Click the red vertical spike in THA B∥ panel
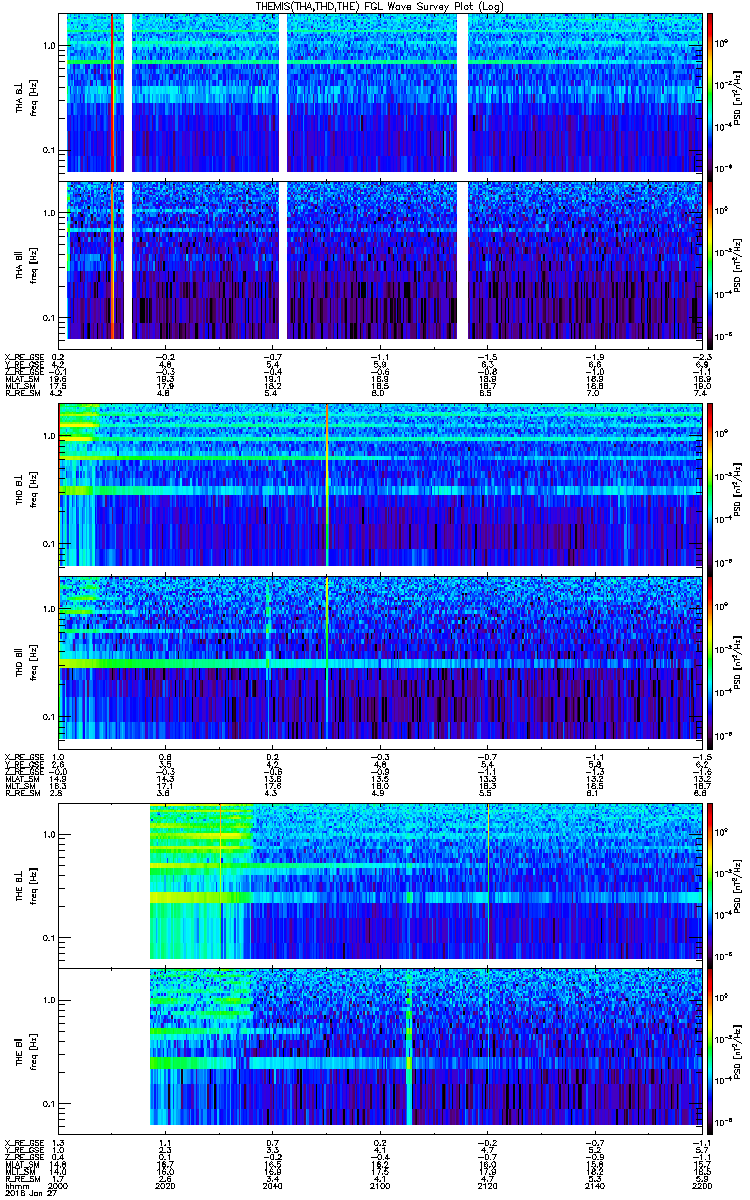Viewport: 750px width, 1200px height. click(x=113, y=260)
